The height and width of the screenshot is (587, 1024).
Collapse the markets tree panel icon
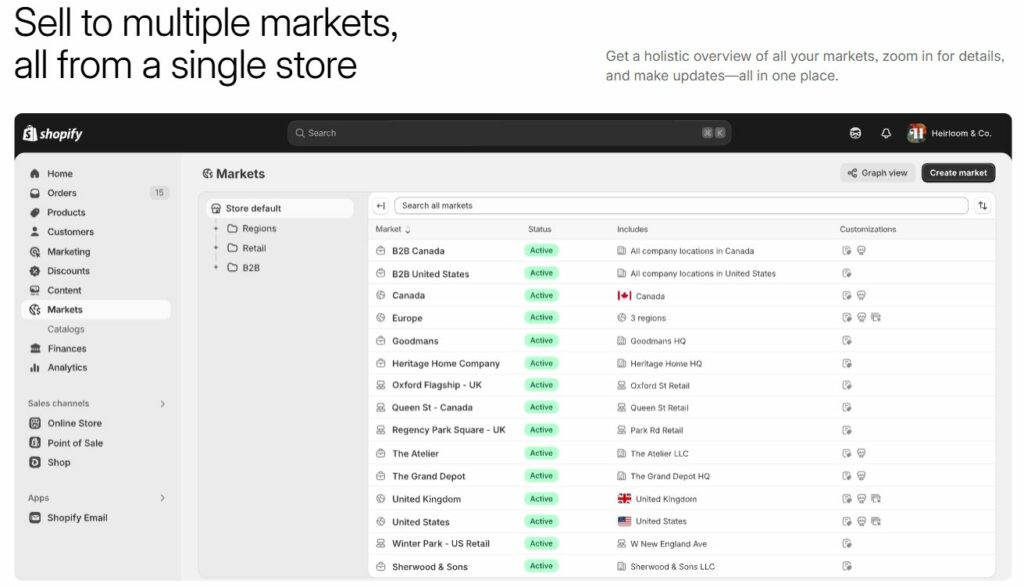point(381,206)
